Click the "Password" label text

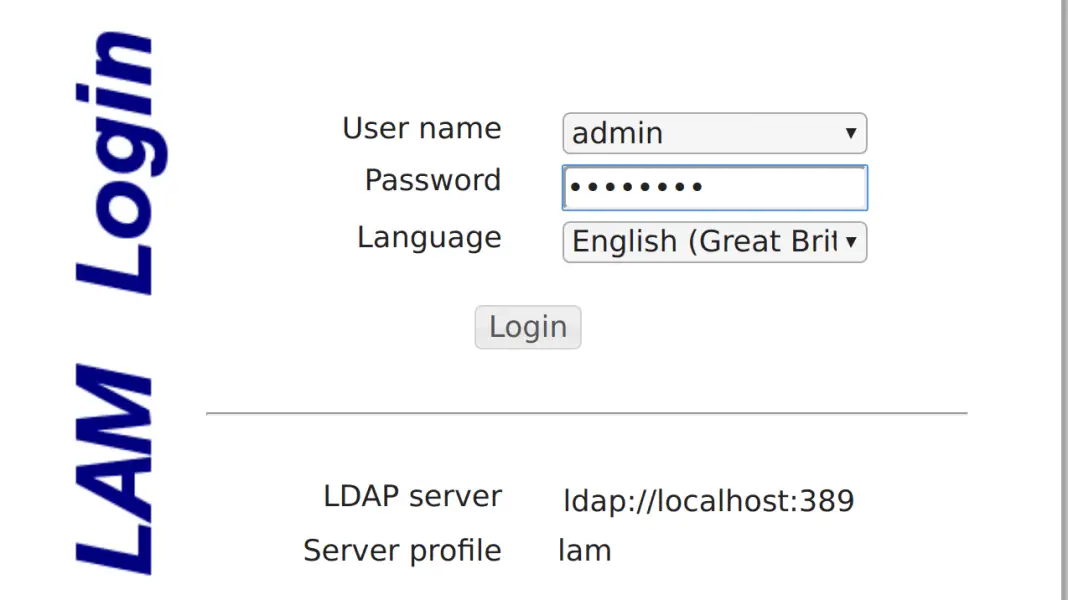click(x=432, y=180)
